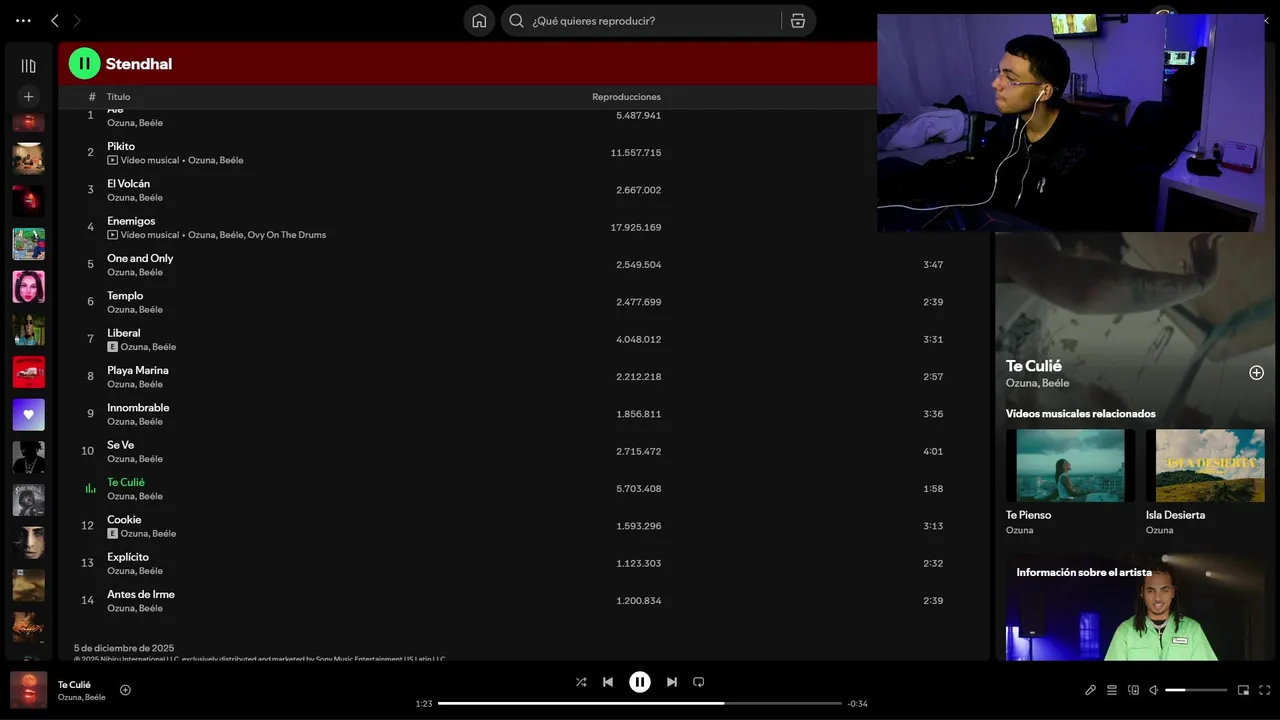
Task: Toggle shuffle playback
Action: point(581,682)
